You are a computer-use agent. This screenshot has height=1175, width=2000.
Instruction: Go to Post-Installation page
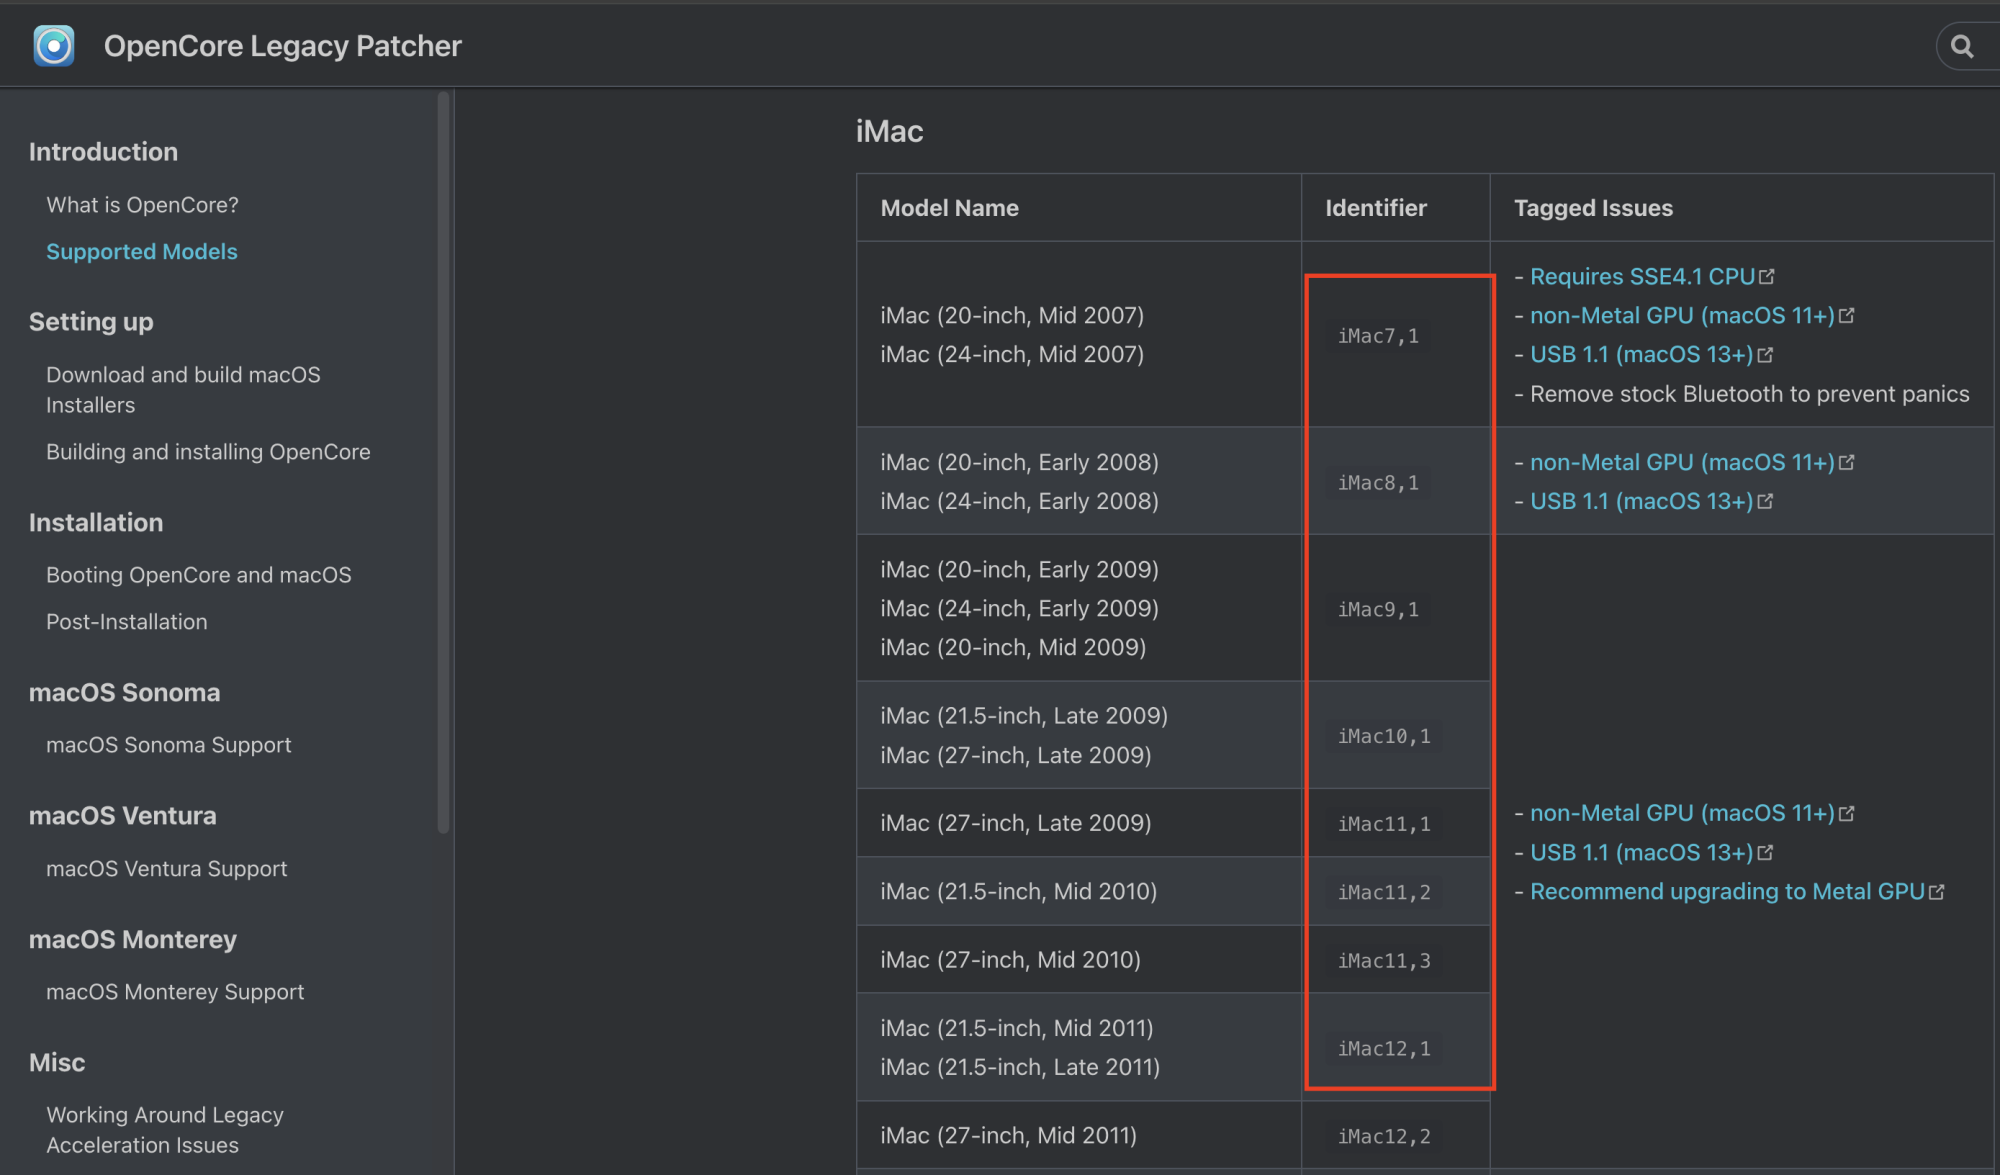(x=126, y=622)
